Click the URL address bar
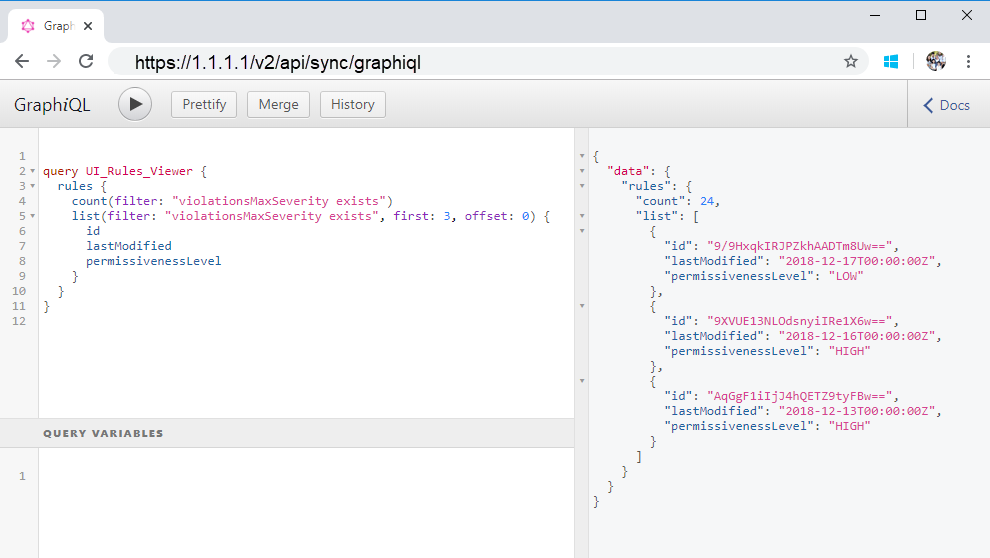This screenshot has width=990, height=558. pyautogui.click(x=480, y=62)
